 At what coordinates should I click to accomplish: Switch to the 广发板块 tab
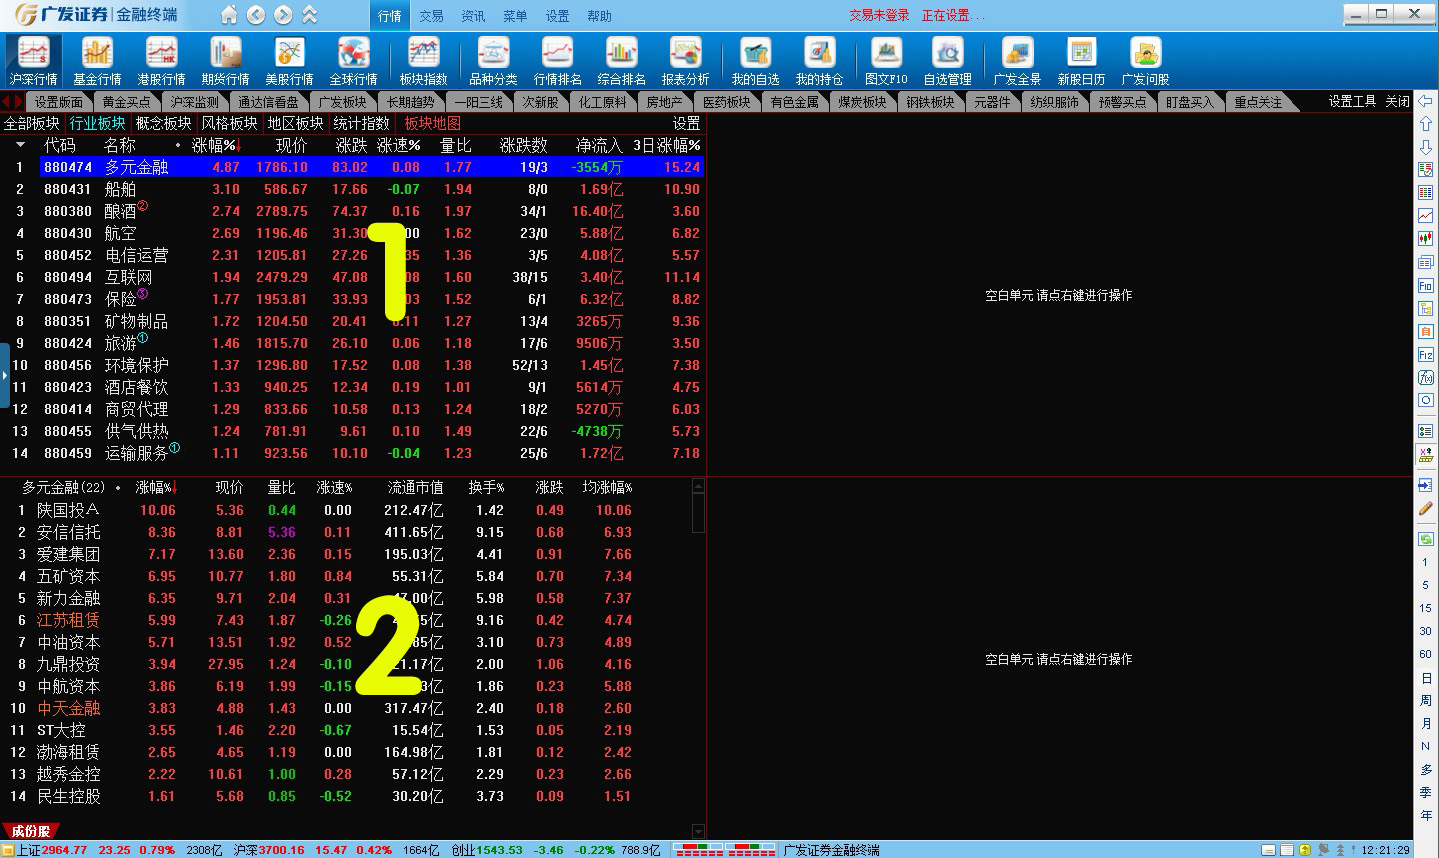(342, 102)
